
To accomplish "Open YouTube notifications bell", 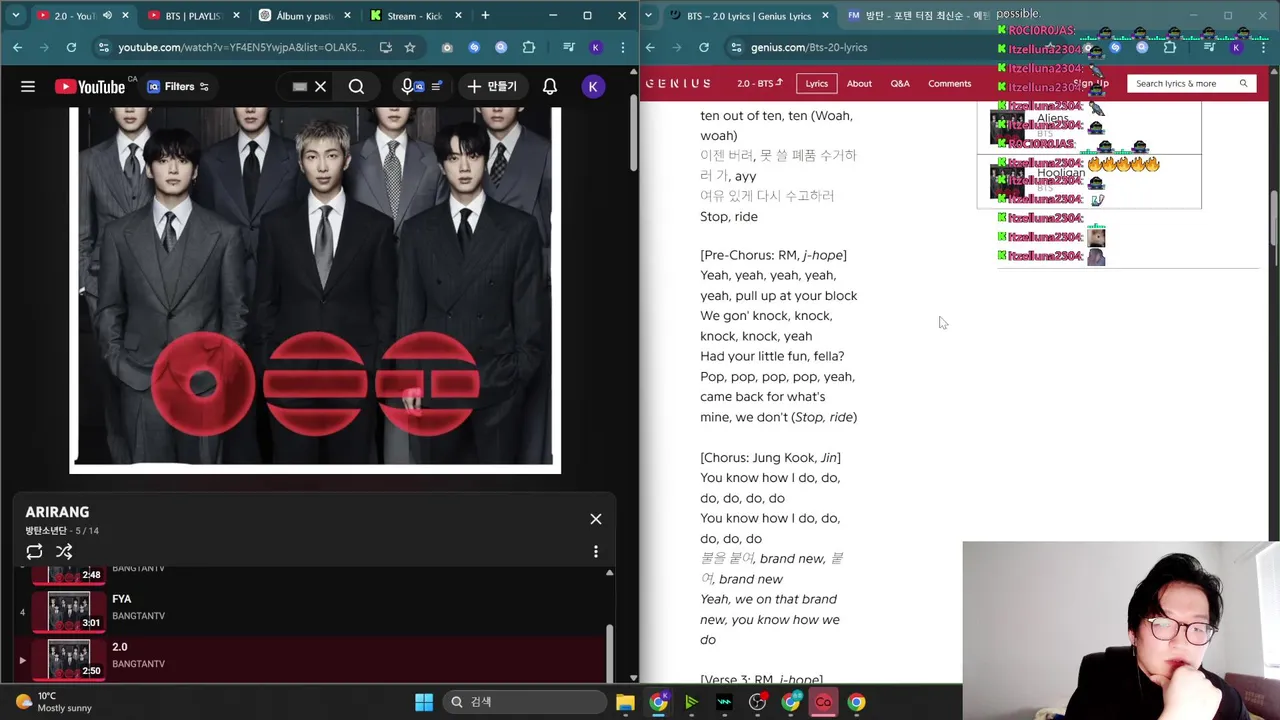I will (x=550, y=87).
